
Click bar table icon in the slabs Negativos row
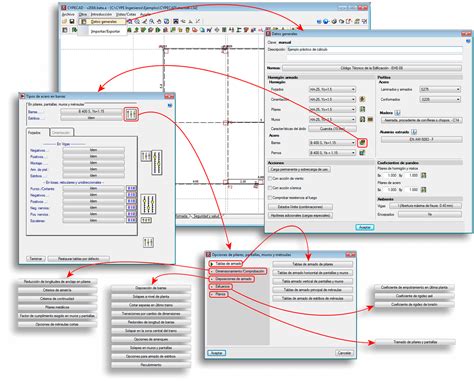(x=132, y=195)
